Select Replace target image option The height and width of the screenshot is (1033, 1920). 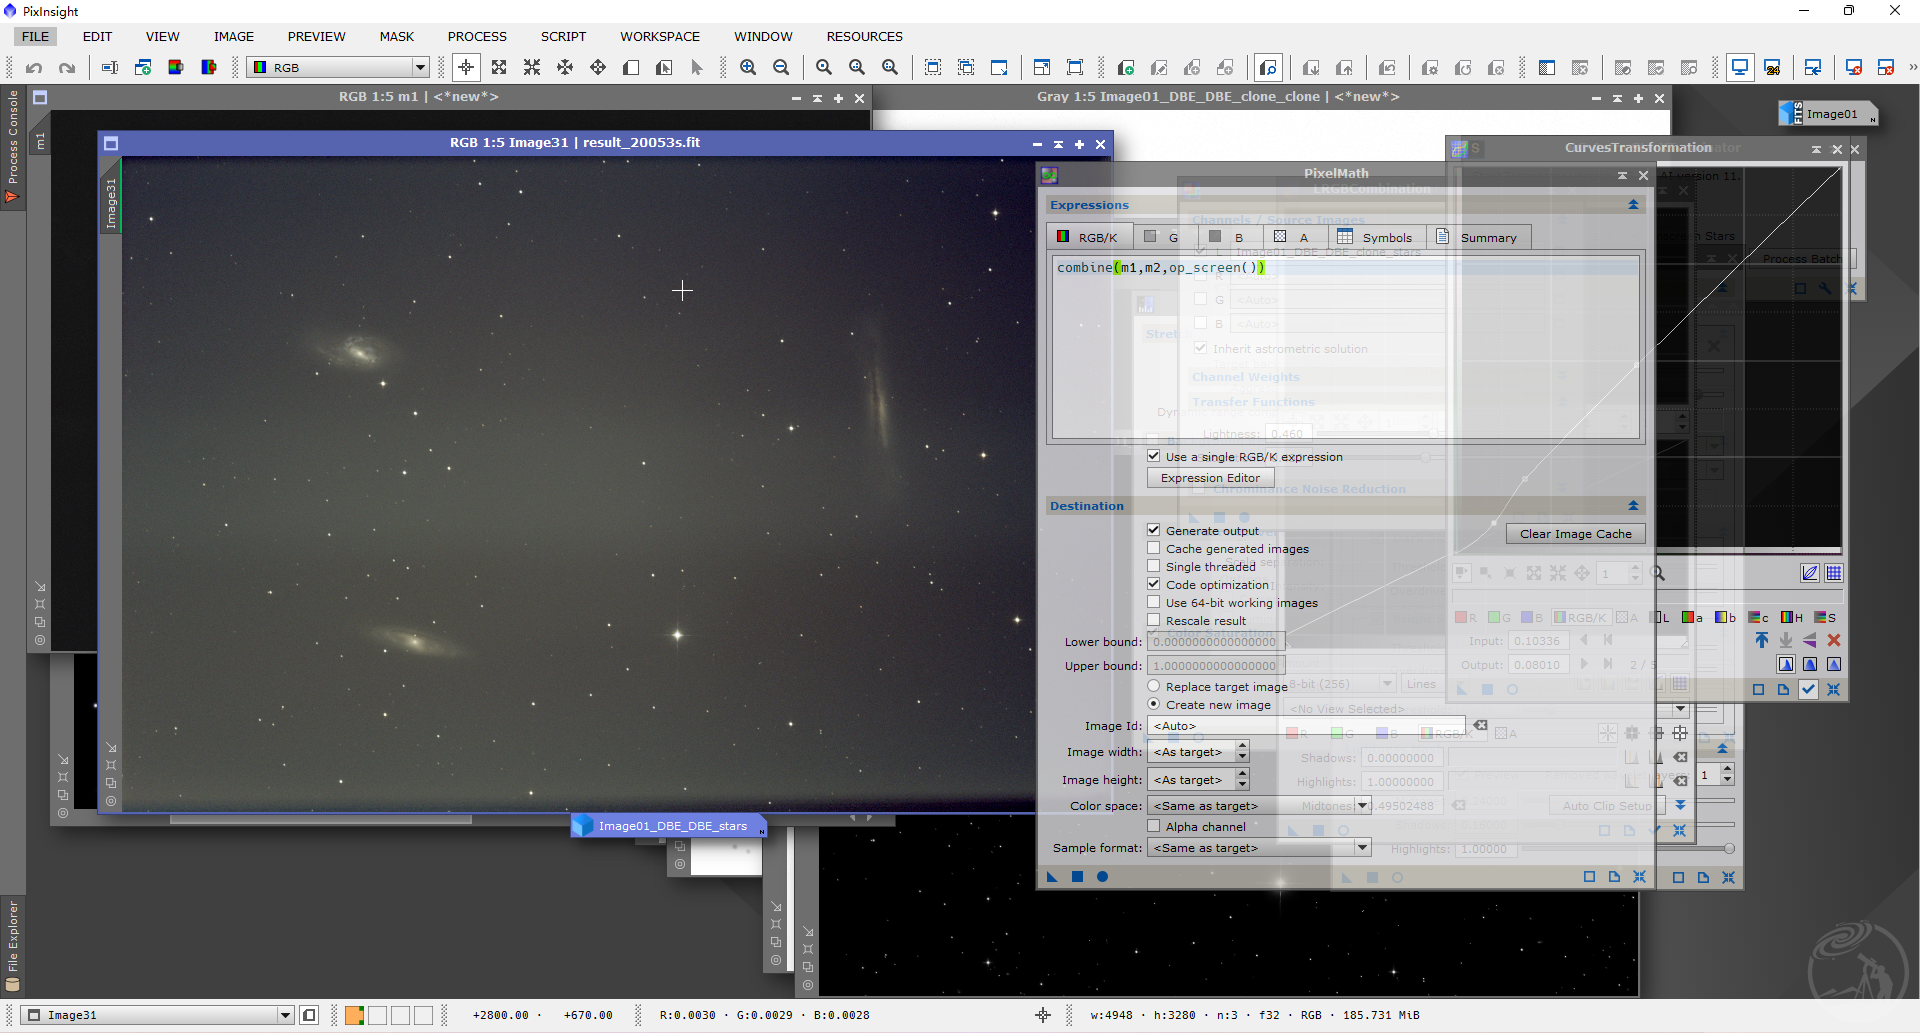1154,686
